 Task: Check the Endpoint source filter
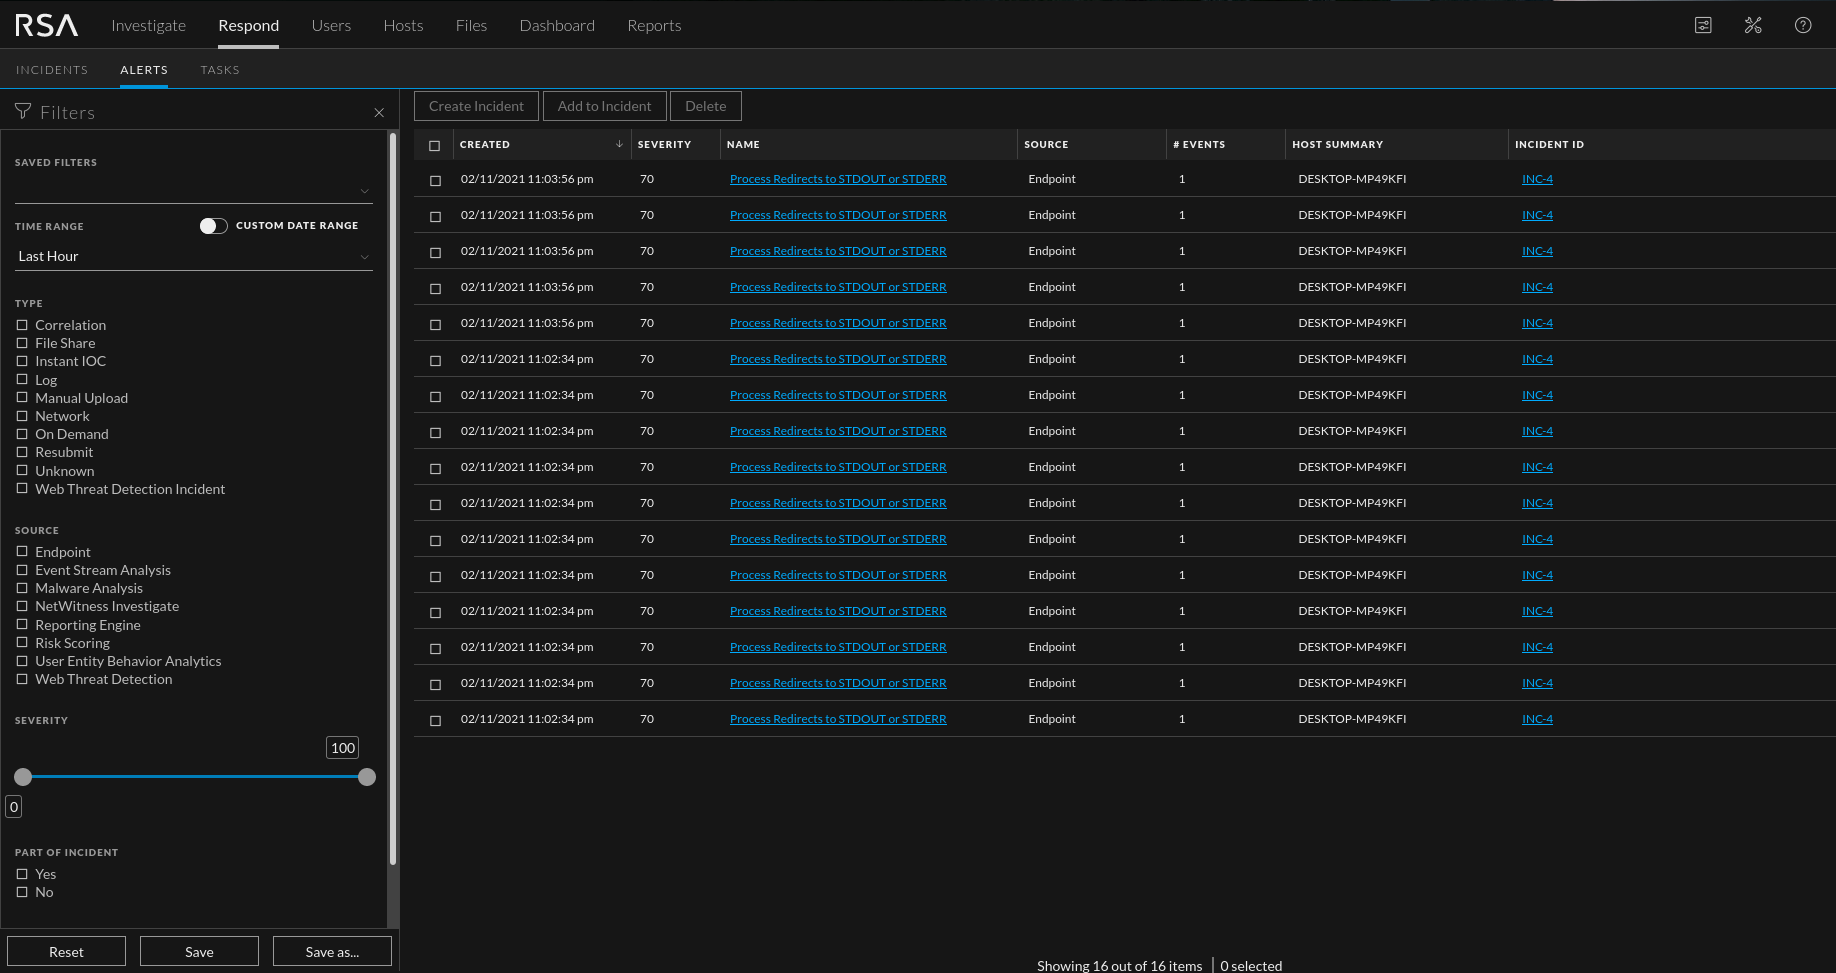tap(22, 551)
